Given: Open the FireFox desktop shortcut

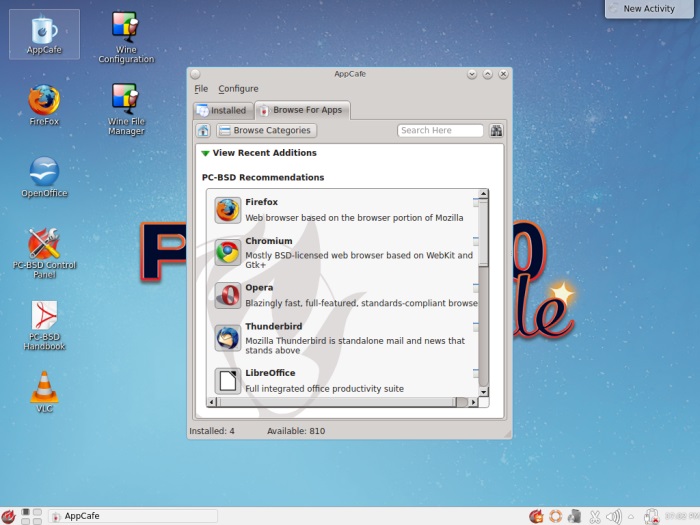Looking at the screenshot, I should [44, 106].
